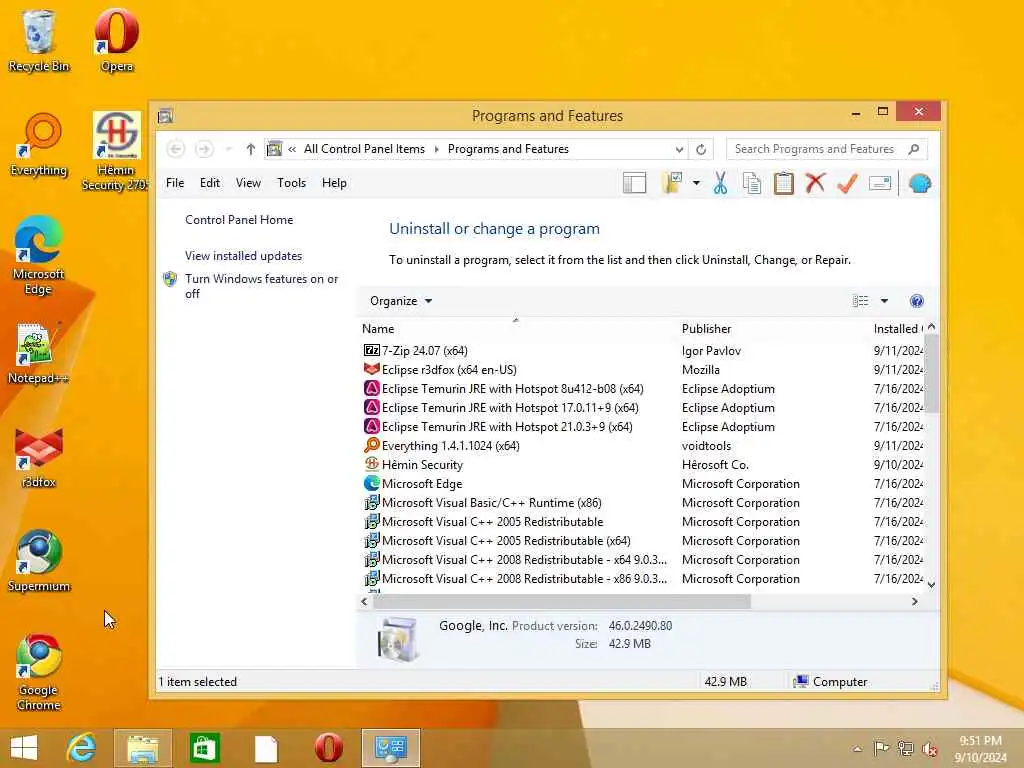
Task: Select Eclipse Temurin JRE 17.0.11+9 entry
Action: tap(509, 408)
